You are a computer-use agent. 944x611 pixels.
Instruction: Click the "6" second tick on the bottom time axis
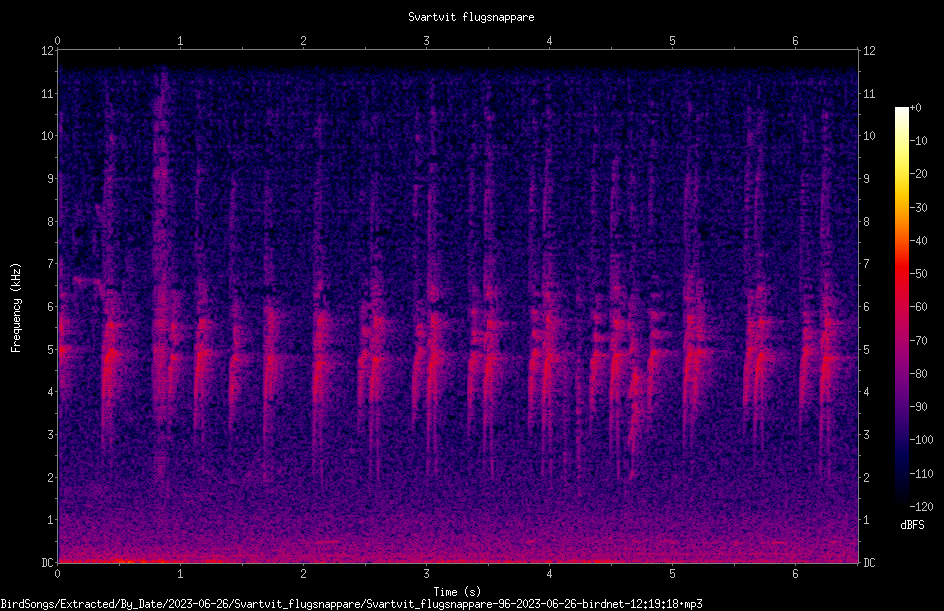795,574
